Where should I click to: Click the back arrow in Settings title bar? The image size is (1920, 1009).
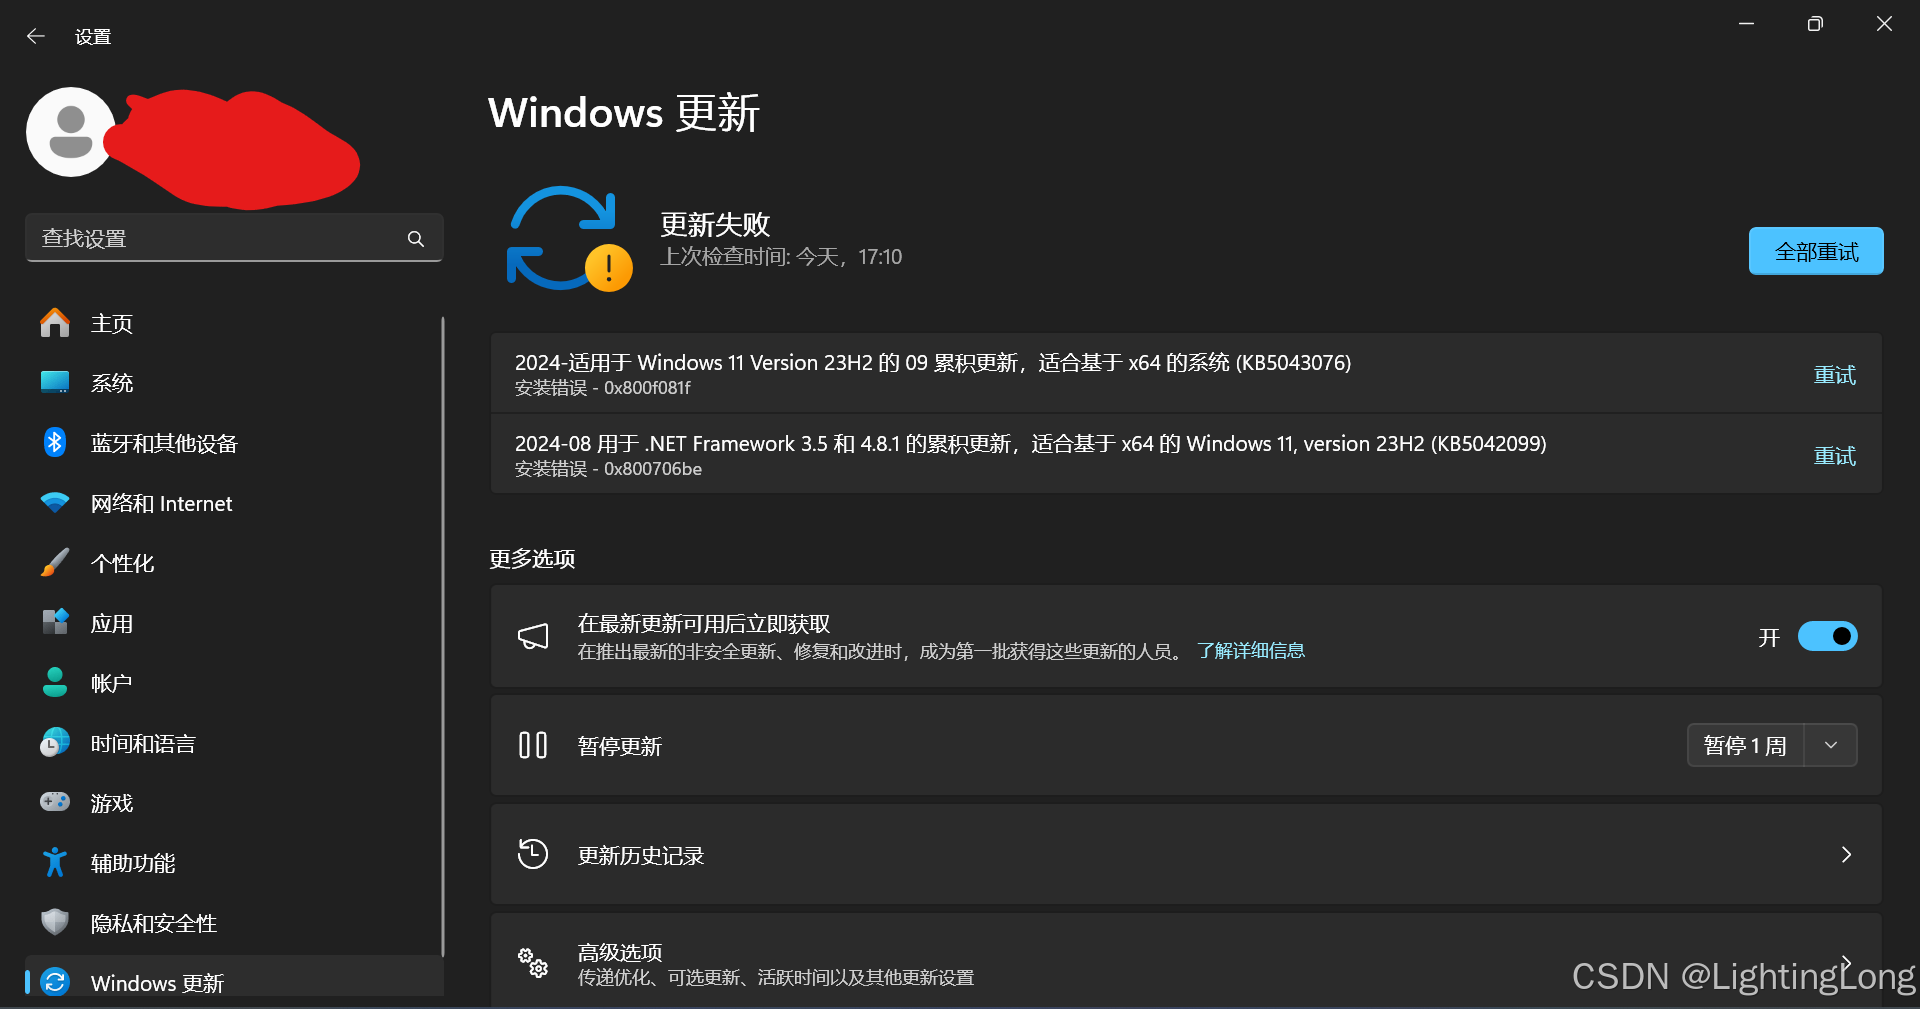(36, 36)
